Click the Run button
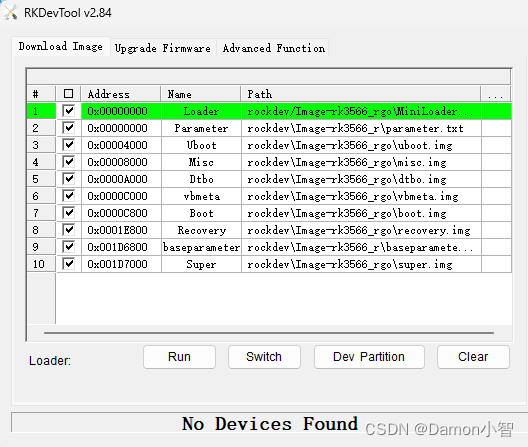 pos(179,357)
